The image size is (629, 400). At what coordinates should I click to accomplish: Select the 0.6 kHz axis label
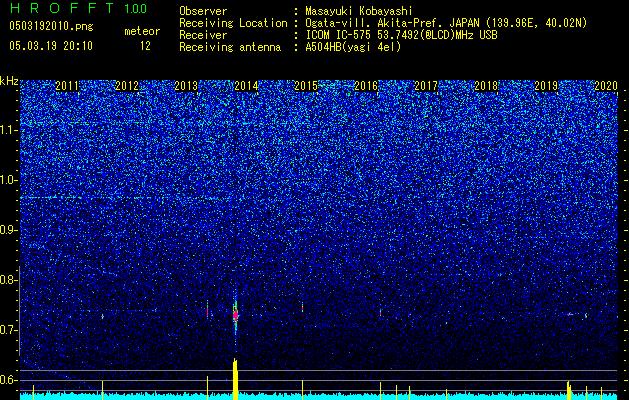pyautogui.click(x=9, y=380)
